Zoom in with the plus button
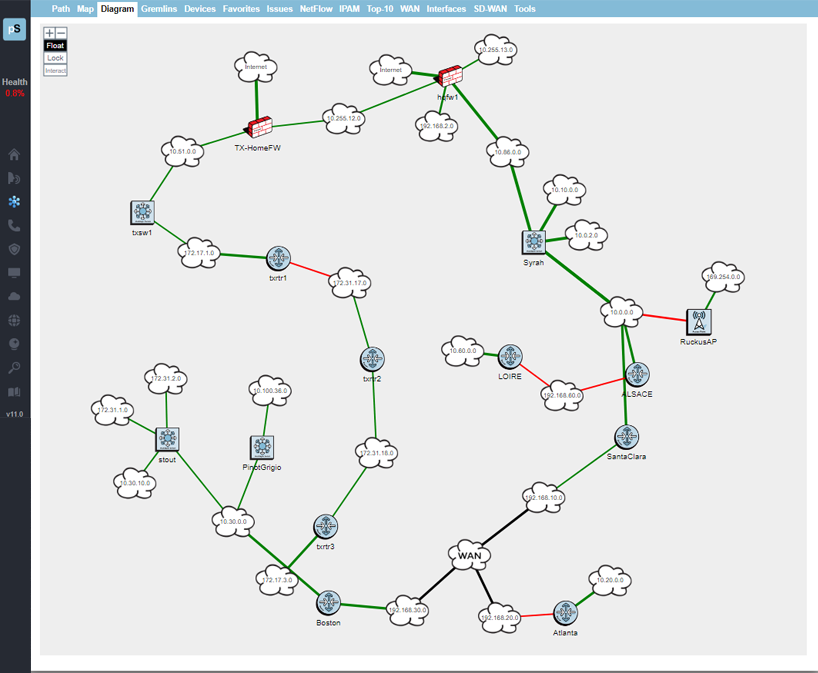The width and height of the screenshot is (818, 673). point(49,33)
